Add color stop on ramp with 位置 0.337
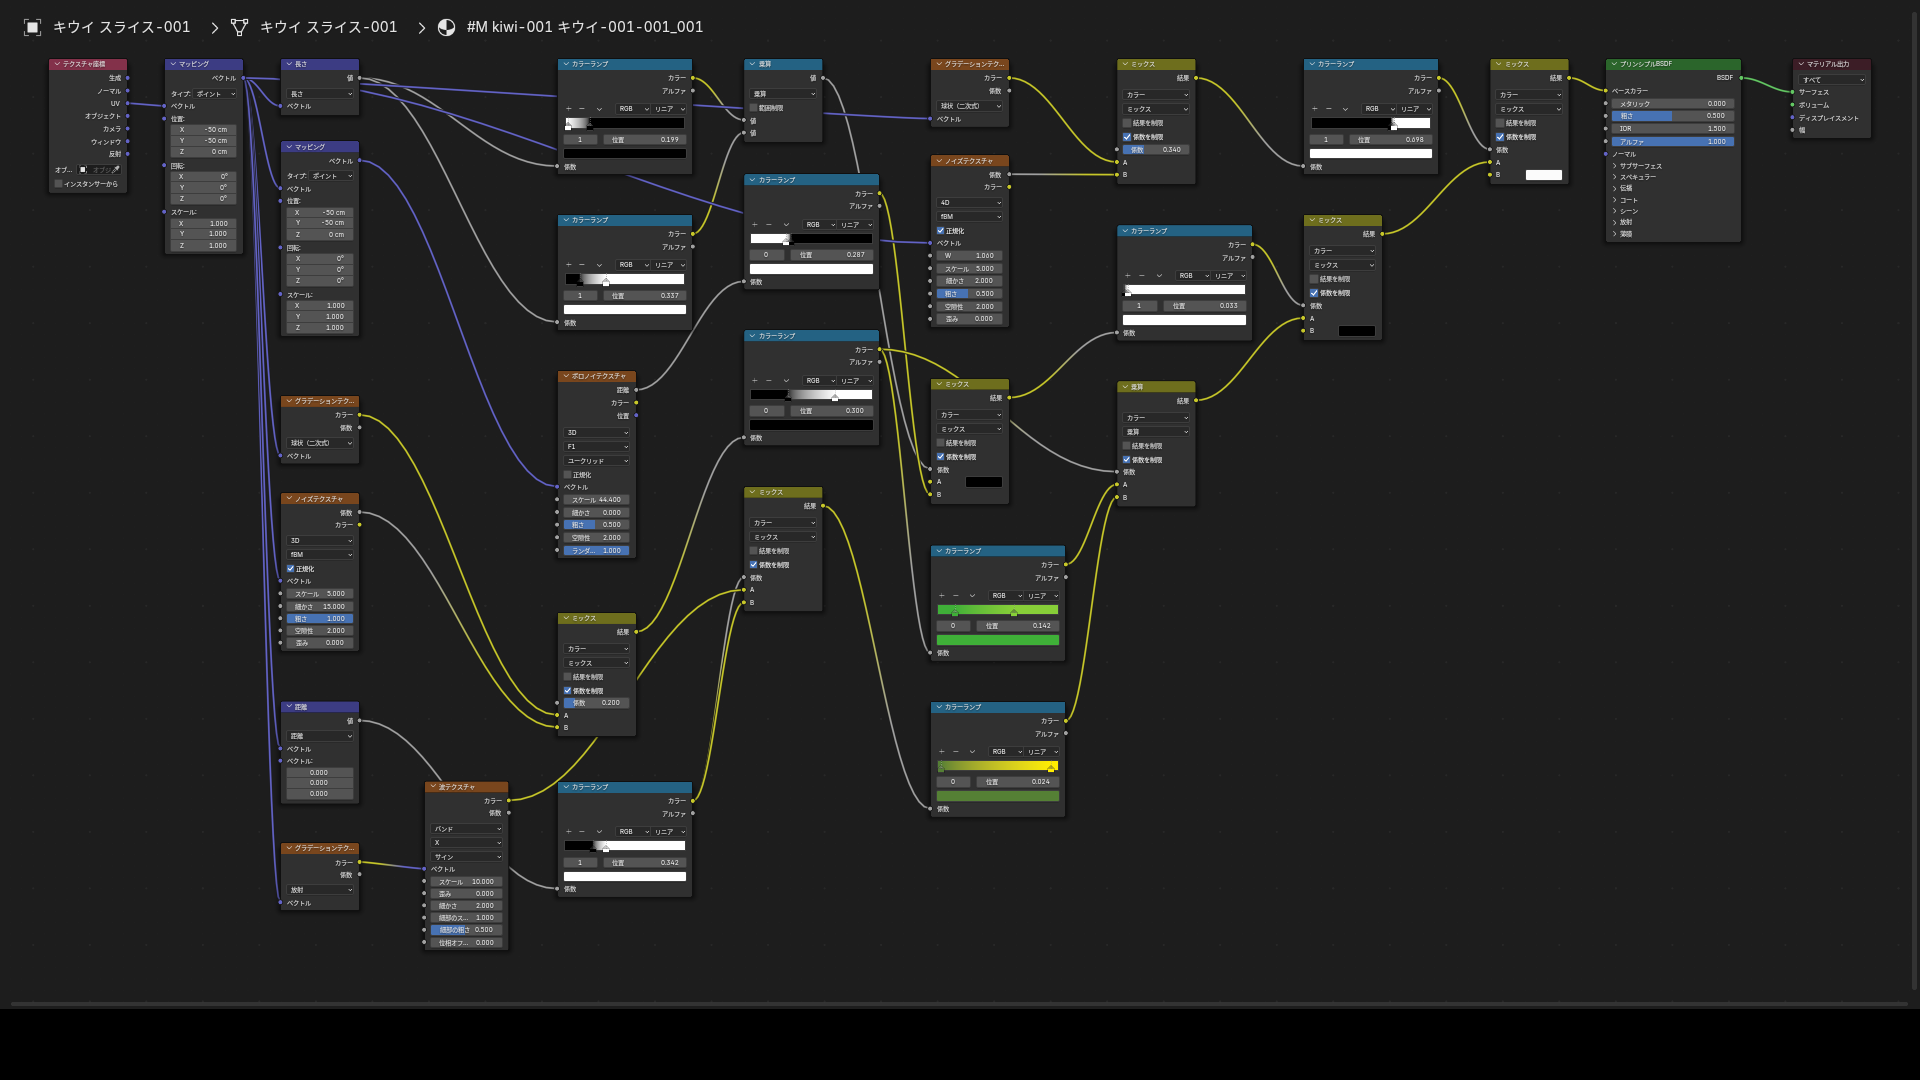 click(x=568, y=265)
